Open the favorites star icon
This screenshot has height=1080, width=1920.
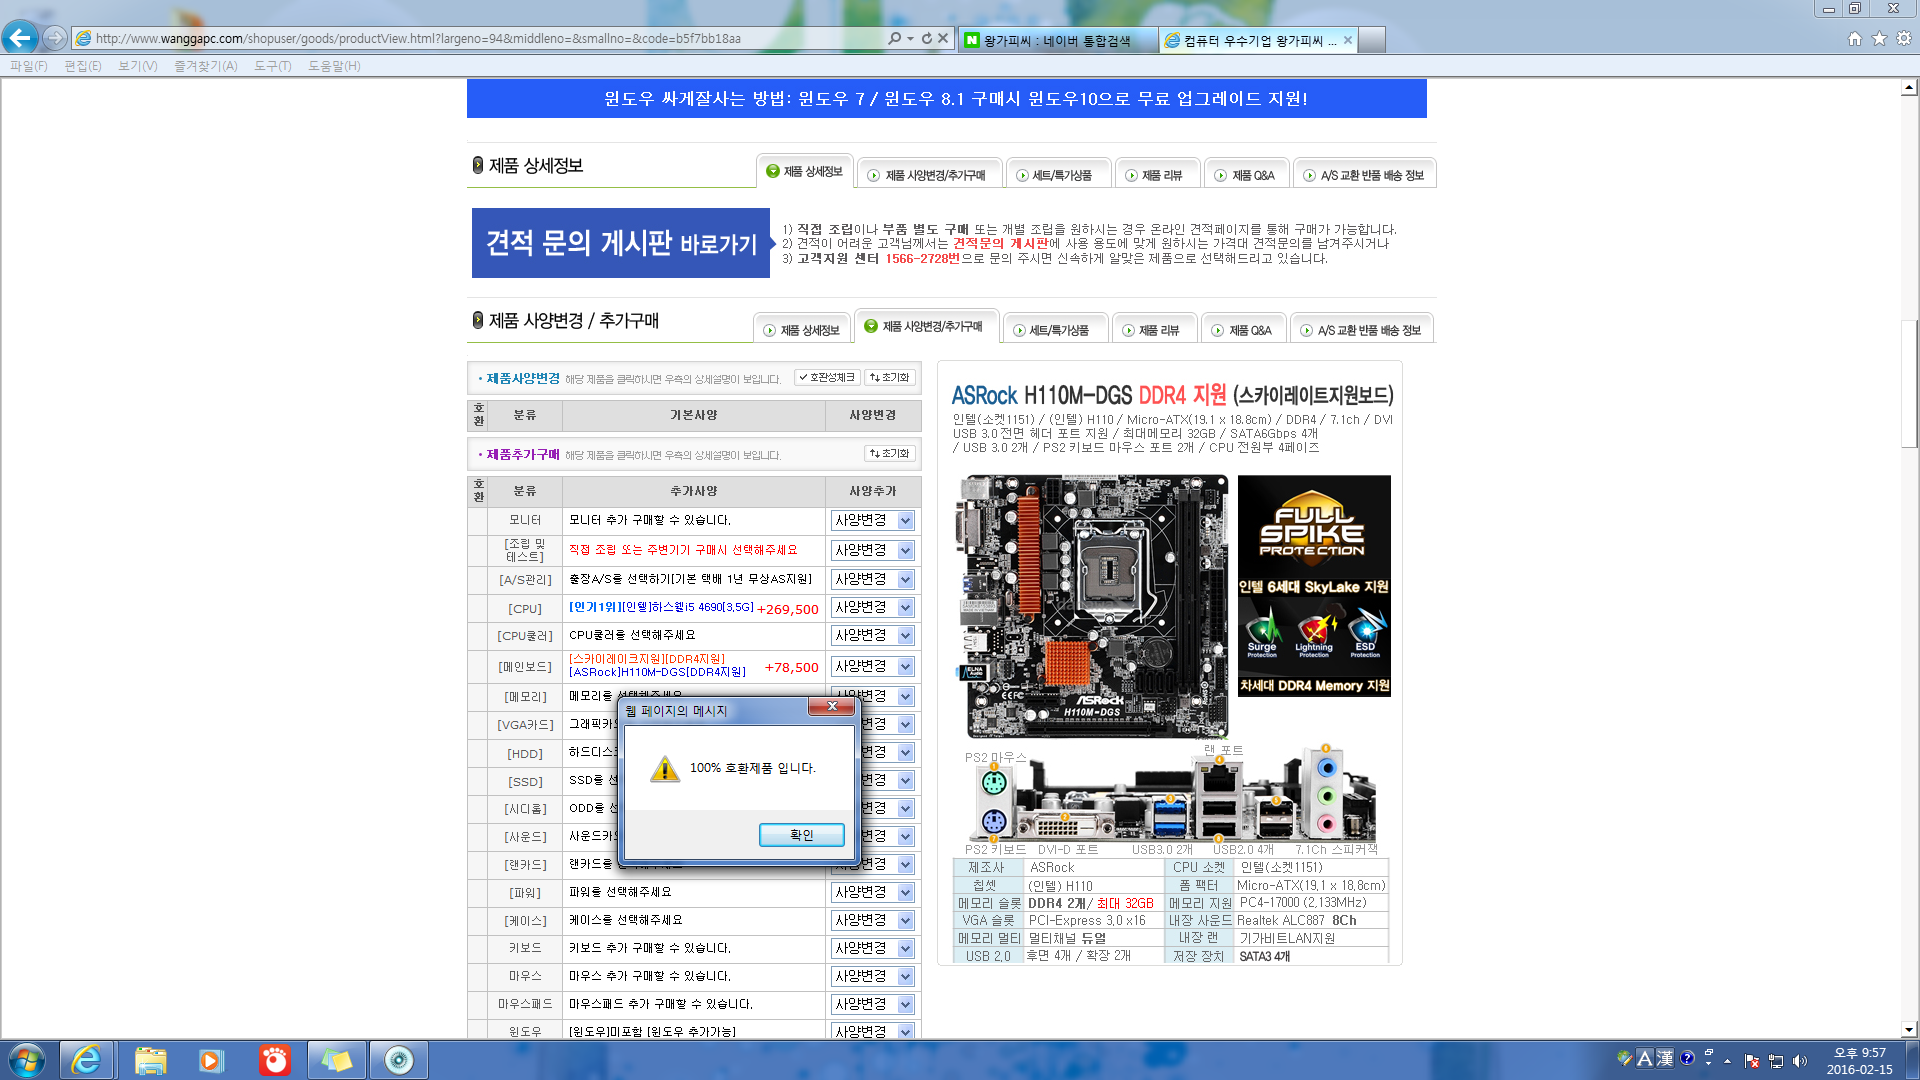point(1879,38)
